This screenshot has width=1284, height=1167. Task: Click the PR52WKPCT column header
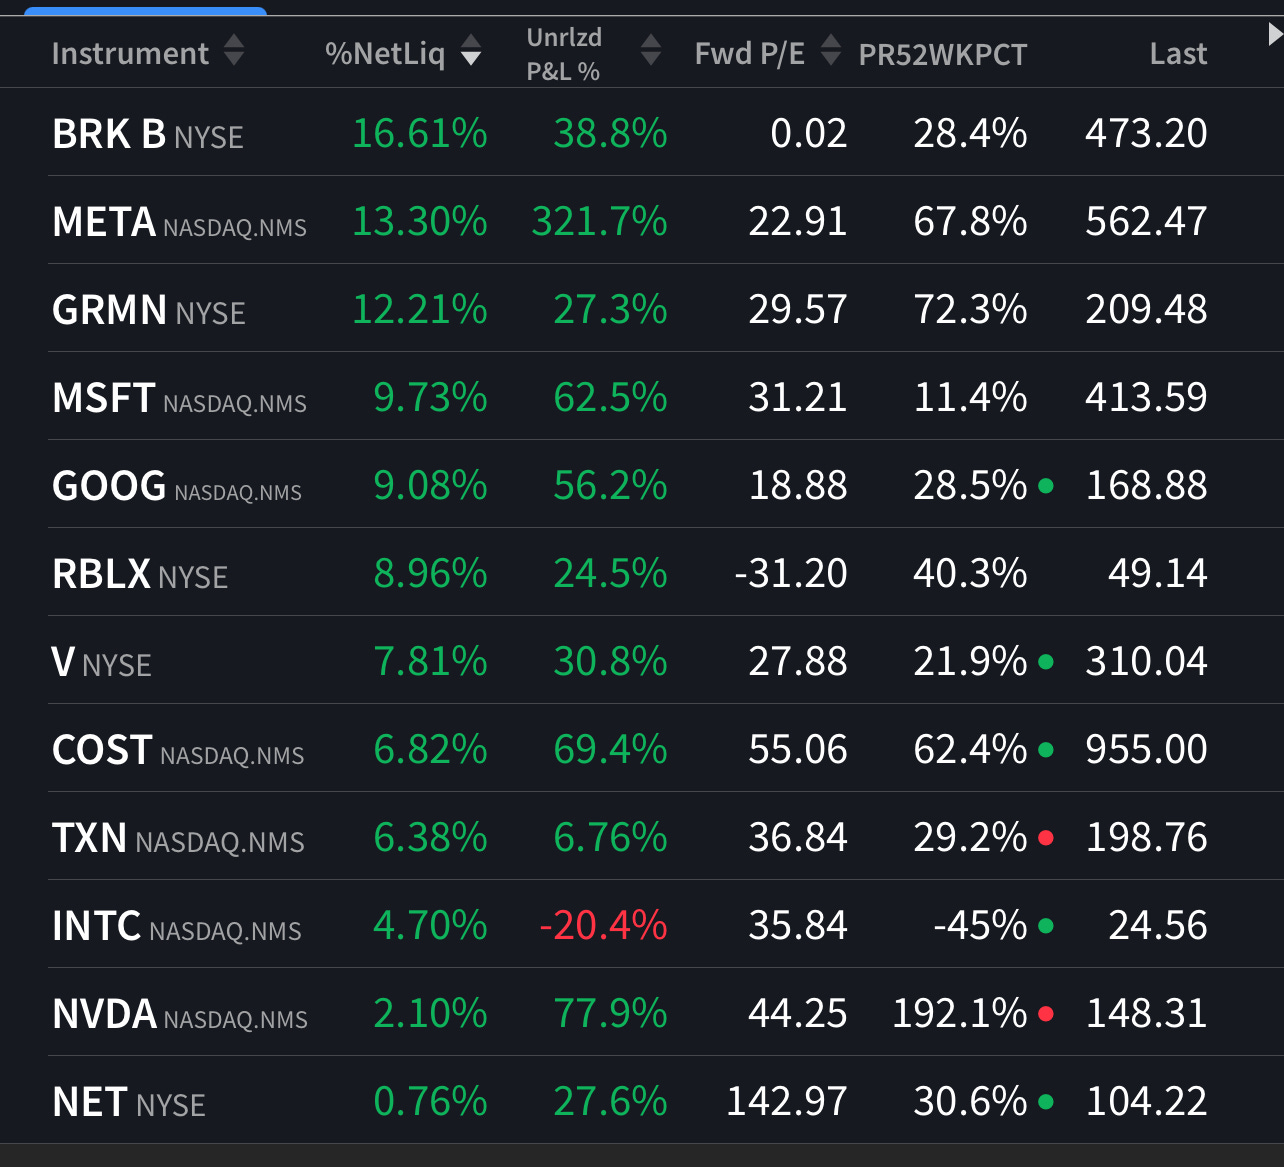(x=943, y=54)
